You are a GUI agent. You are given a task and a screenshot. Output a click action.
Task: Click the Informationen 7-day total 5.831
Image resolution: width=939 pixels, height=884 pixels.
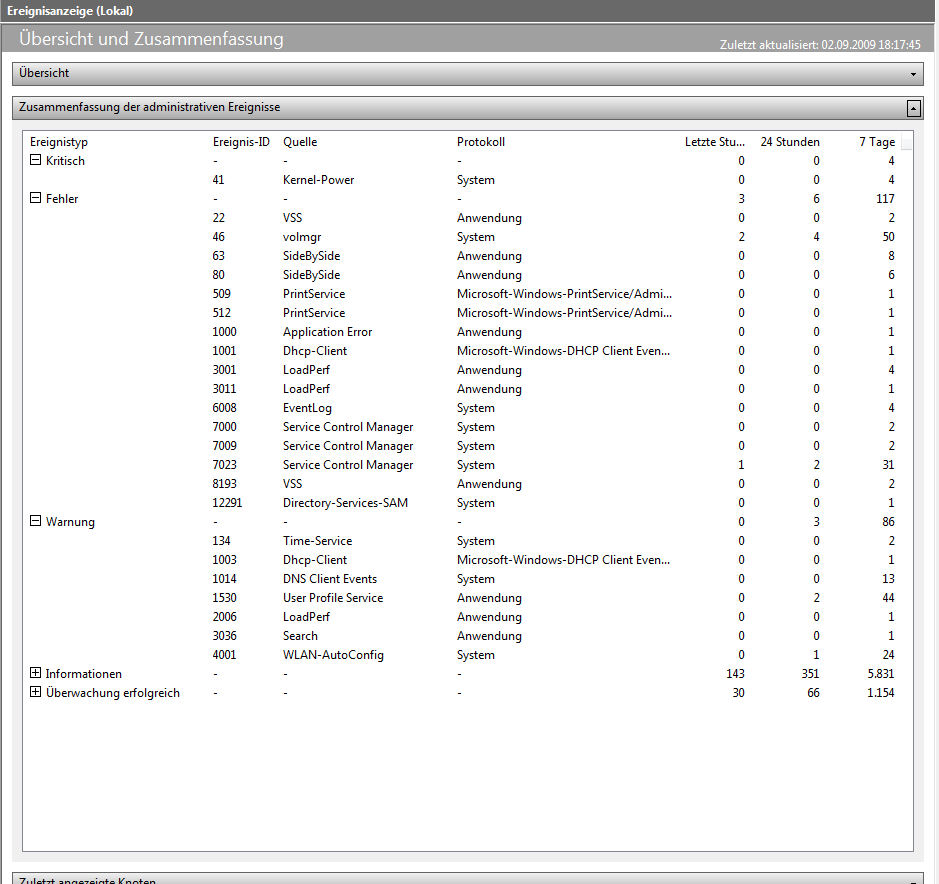[x=880, y=674]
